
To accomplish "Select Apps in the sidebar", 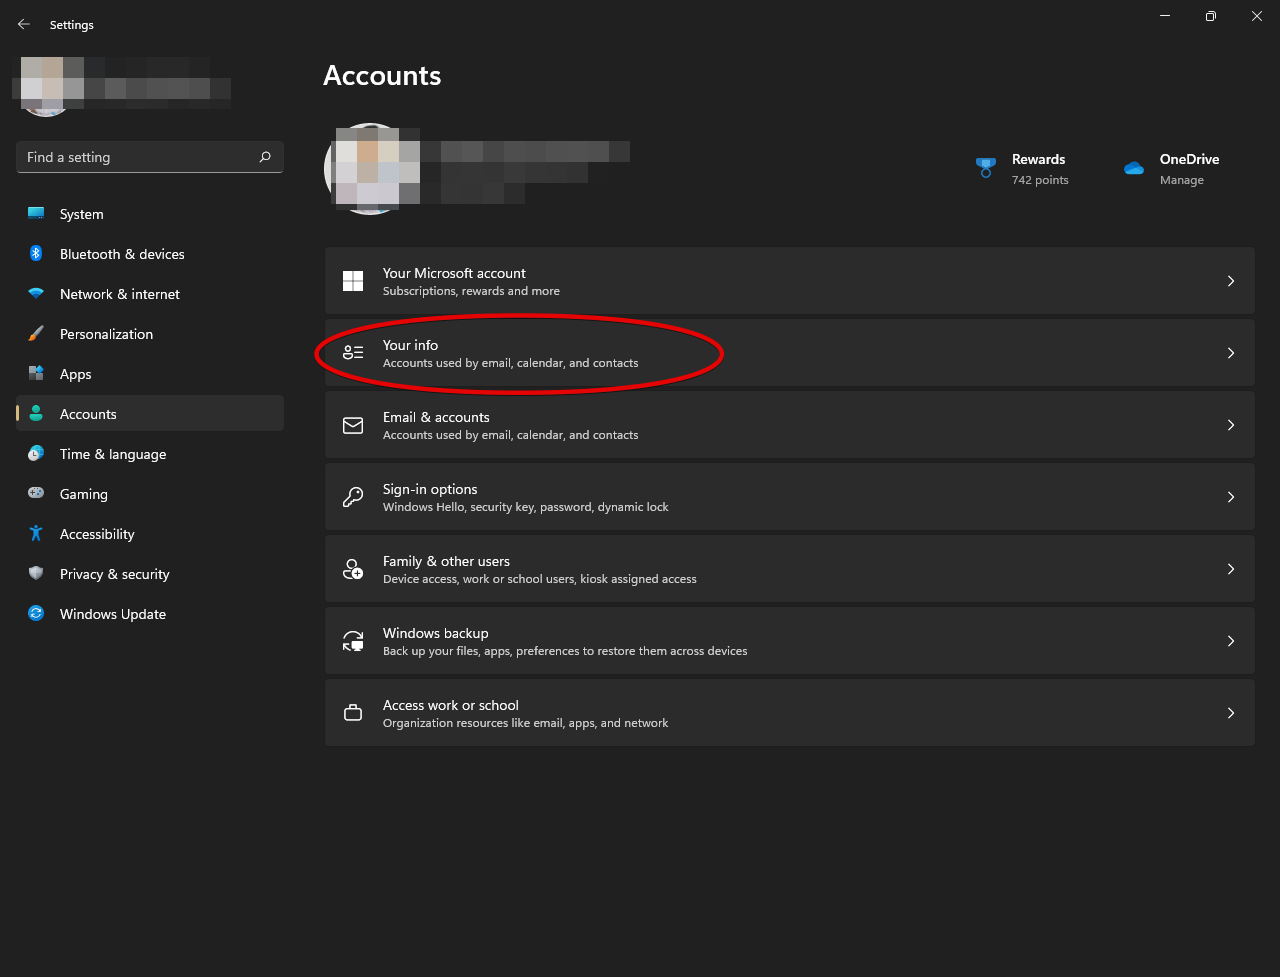I will tap(150, 374).
